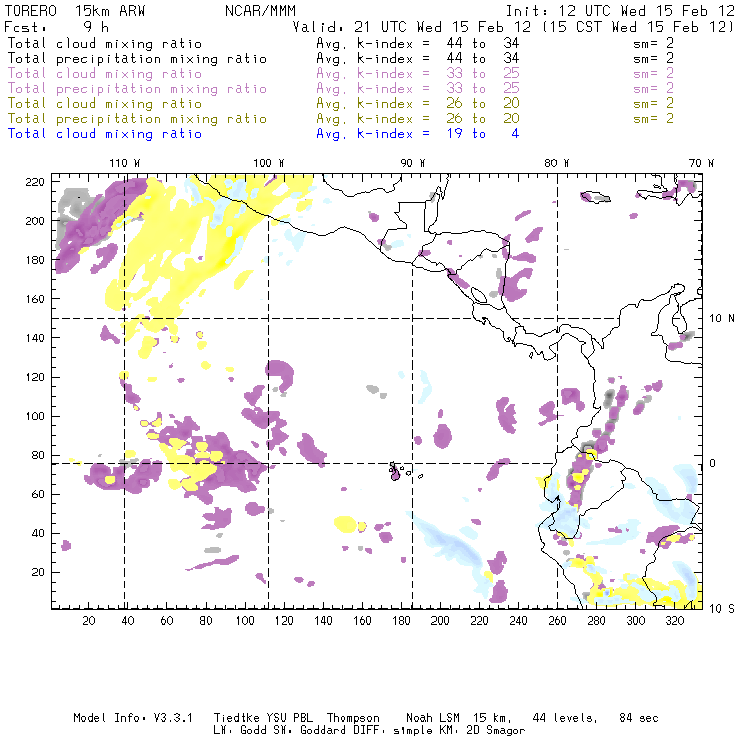
Task: Click purple 'Total precipitation mixing ratio' legend label
Action: coord(137,89)
